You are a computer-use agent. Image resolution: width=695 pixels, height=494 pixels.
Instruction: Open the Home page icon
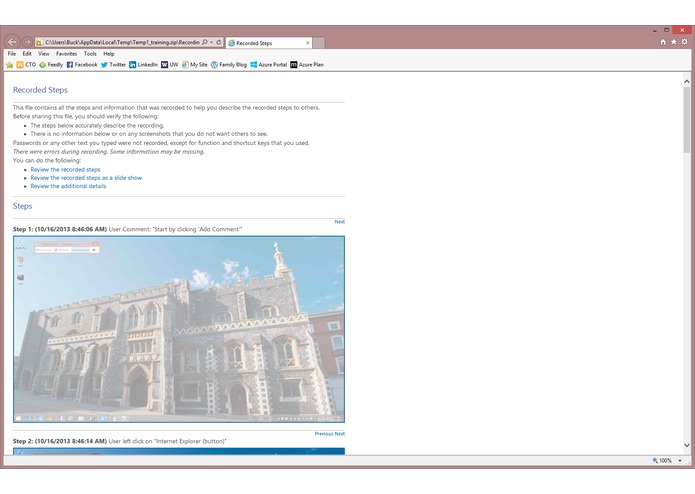(x=663, y=42)
